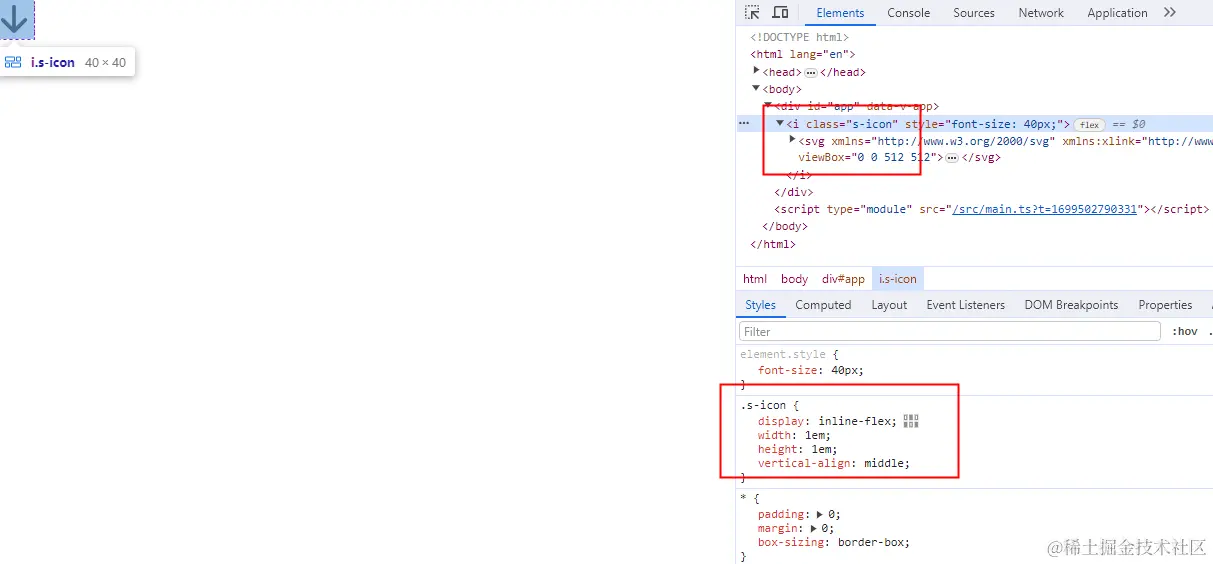Open the Application tab

pyautogui.click(x=1117, y=13)
